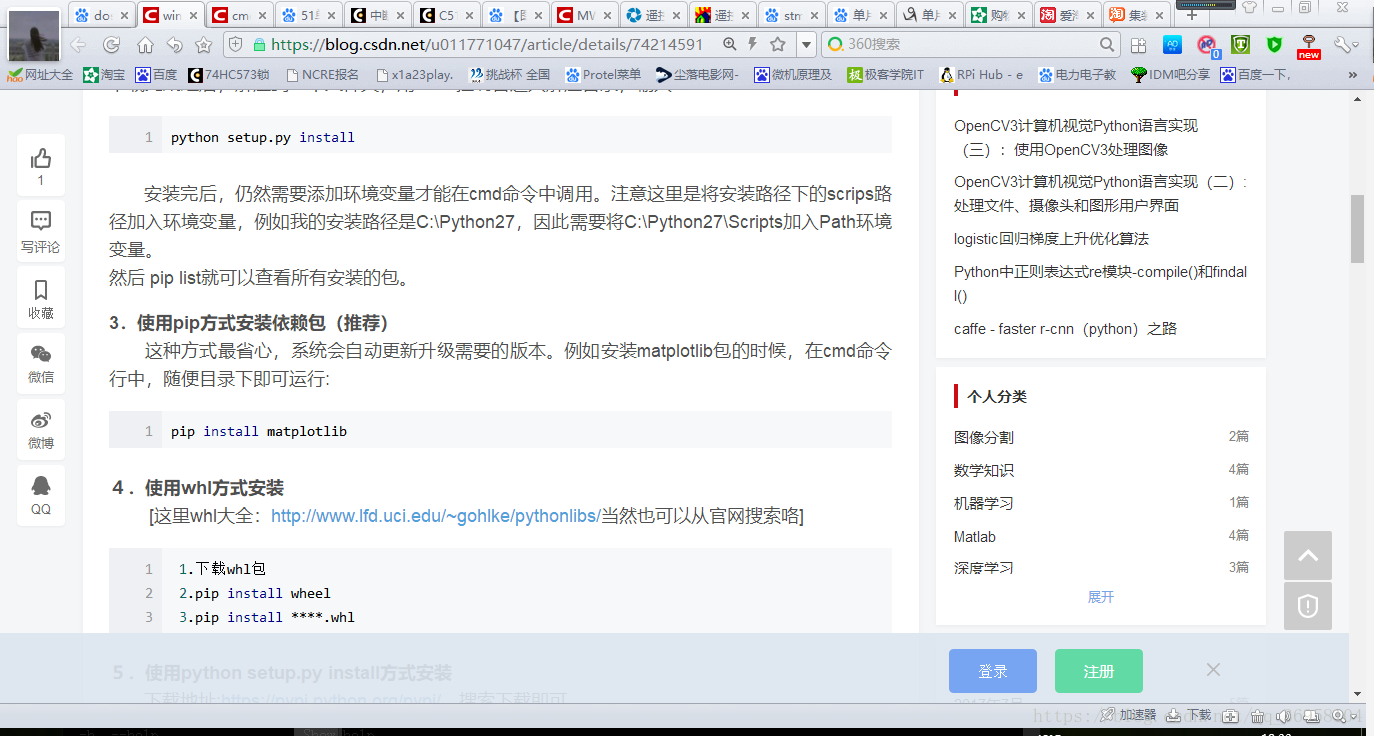Go to the browser home page icon

[145, 44]
